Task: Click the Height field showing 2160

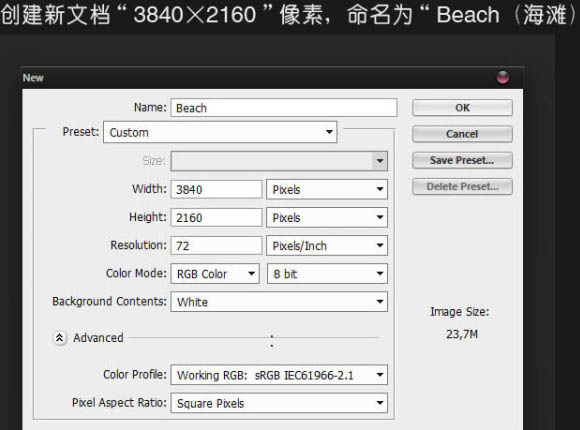Action: click(x=216, y=218)
